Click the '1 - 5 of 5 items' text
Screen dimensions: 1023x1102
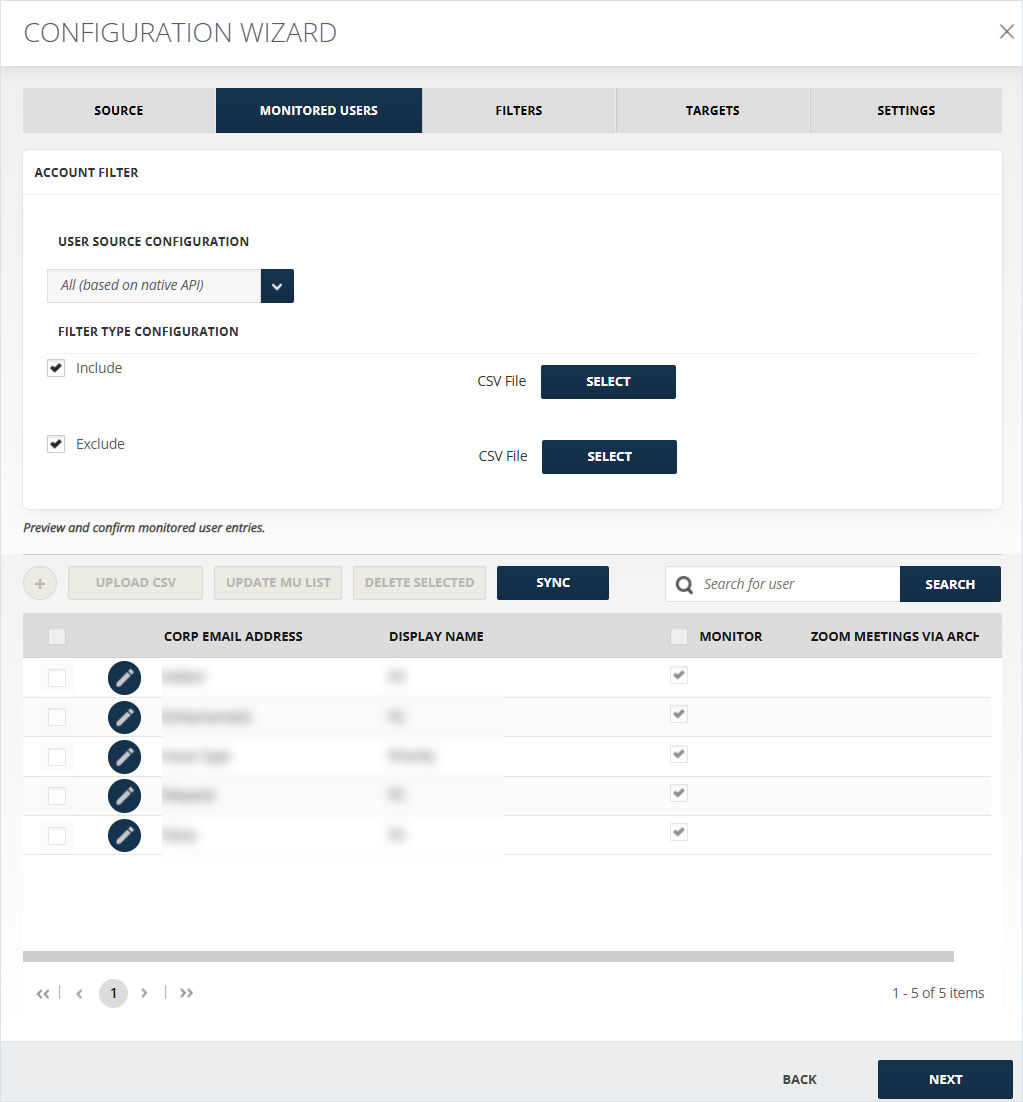coord(938,993)
